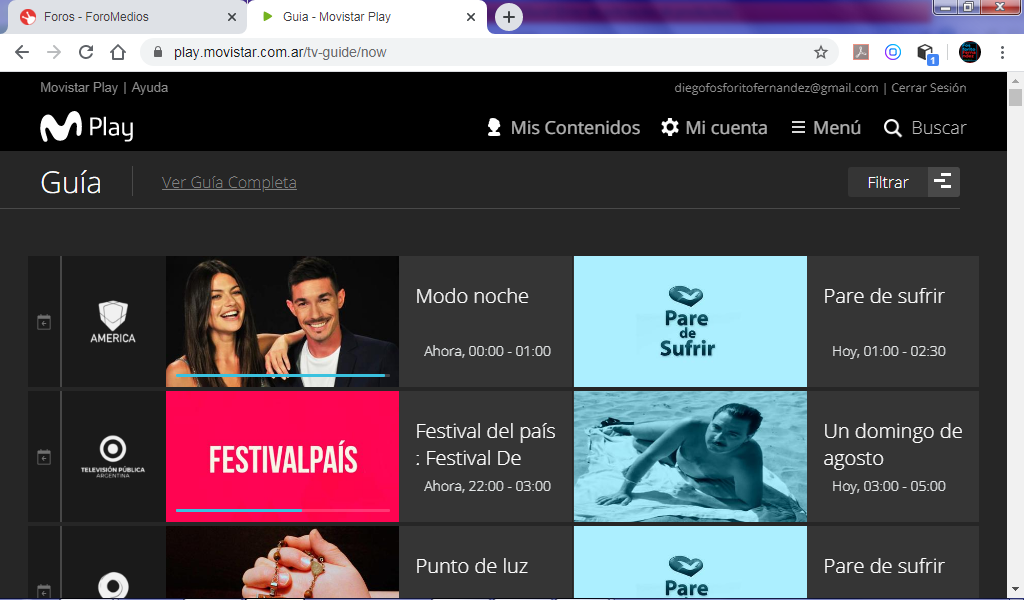
Task: Close the Foros - ForoMedios tab
Action: tap(231, 17)
